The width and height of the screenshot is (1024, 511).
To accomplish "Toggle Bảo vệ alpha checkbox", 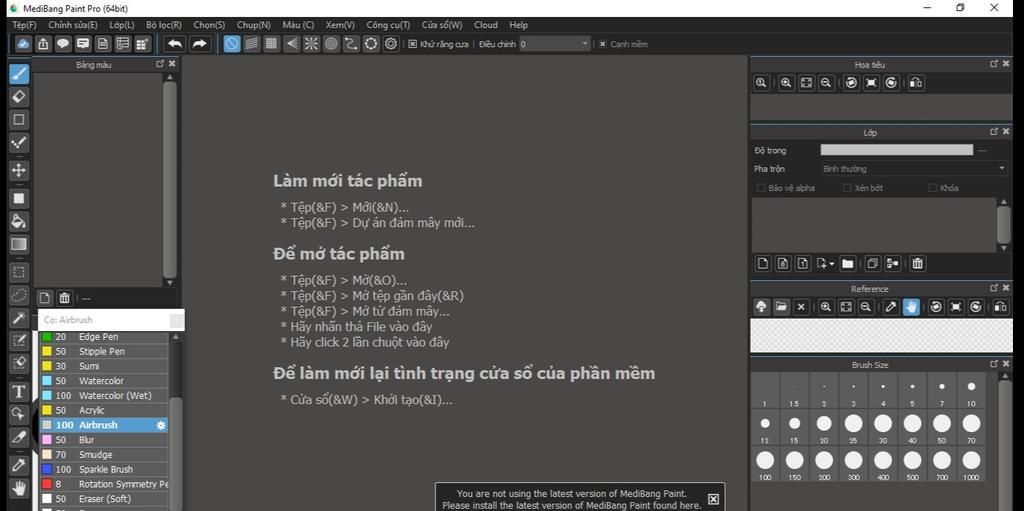I will click(761, 188).
